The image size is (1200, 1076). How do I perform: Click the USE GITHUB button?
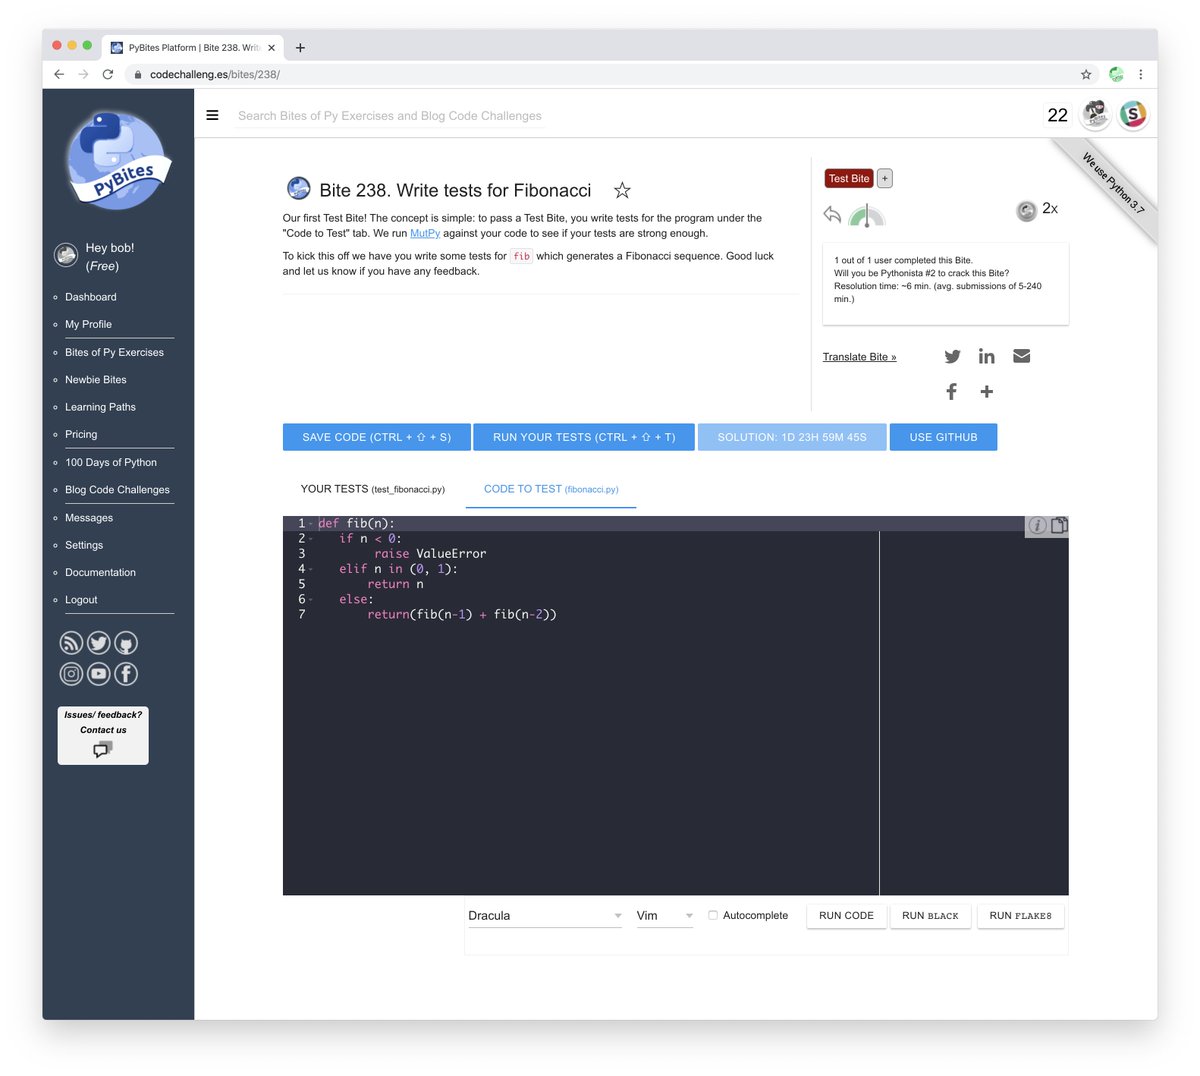[943, 437]
